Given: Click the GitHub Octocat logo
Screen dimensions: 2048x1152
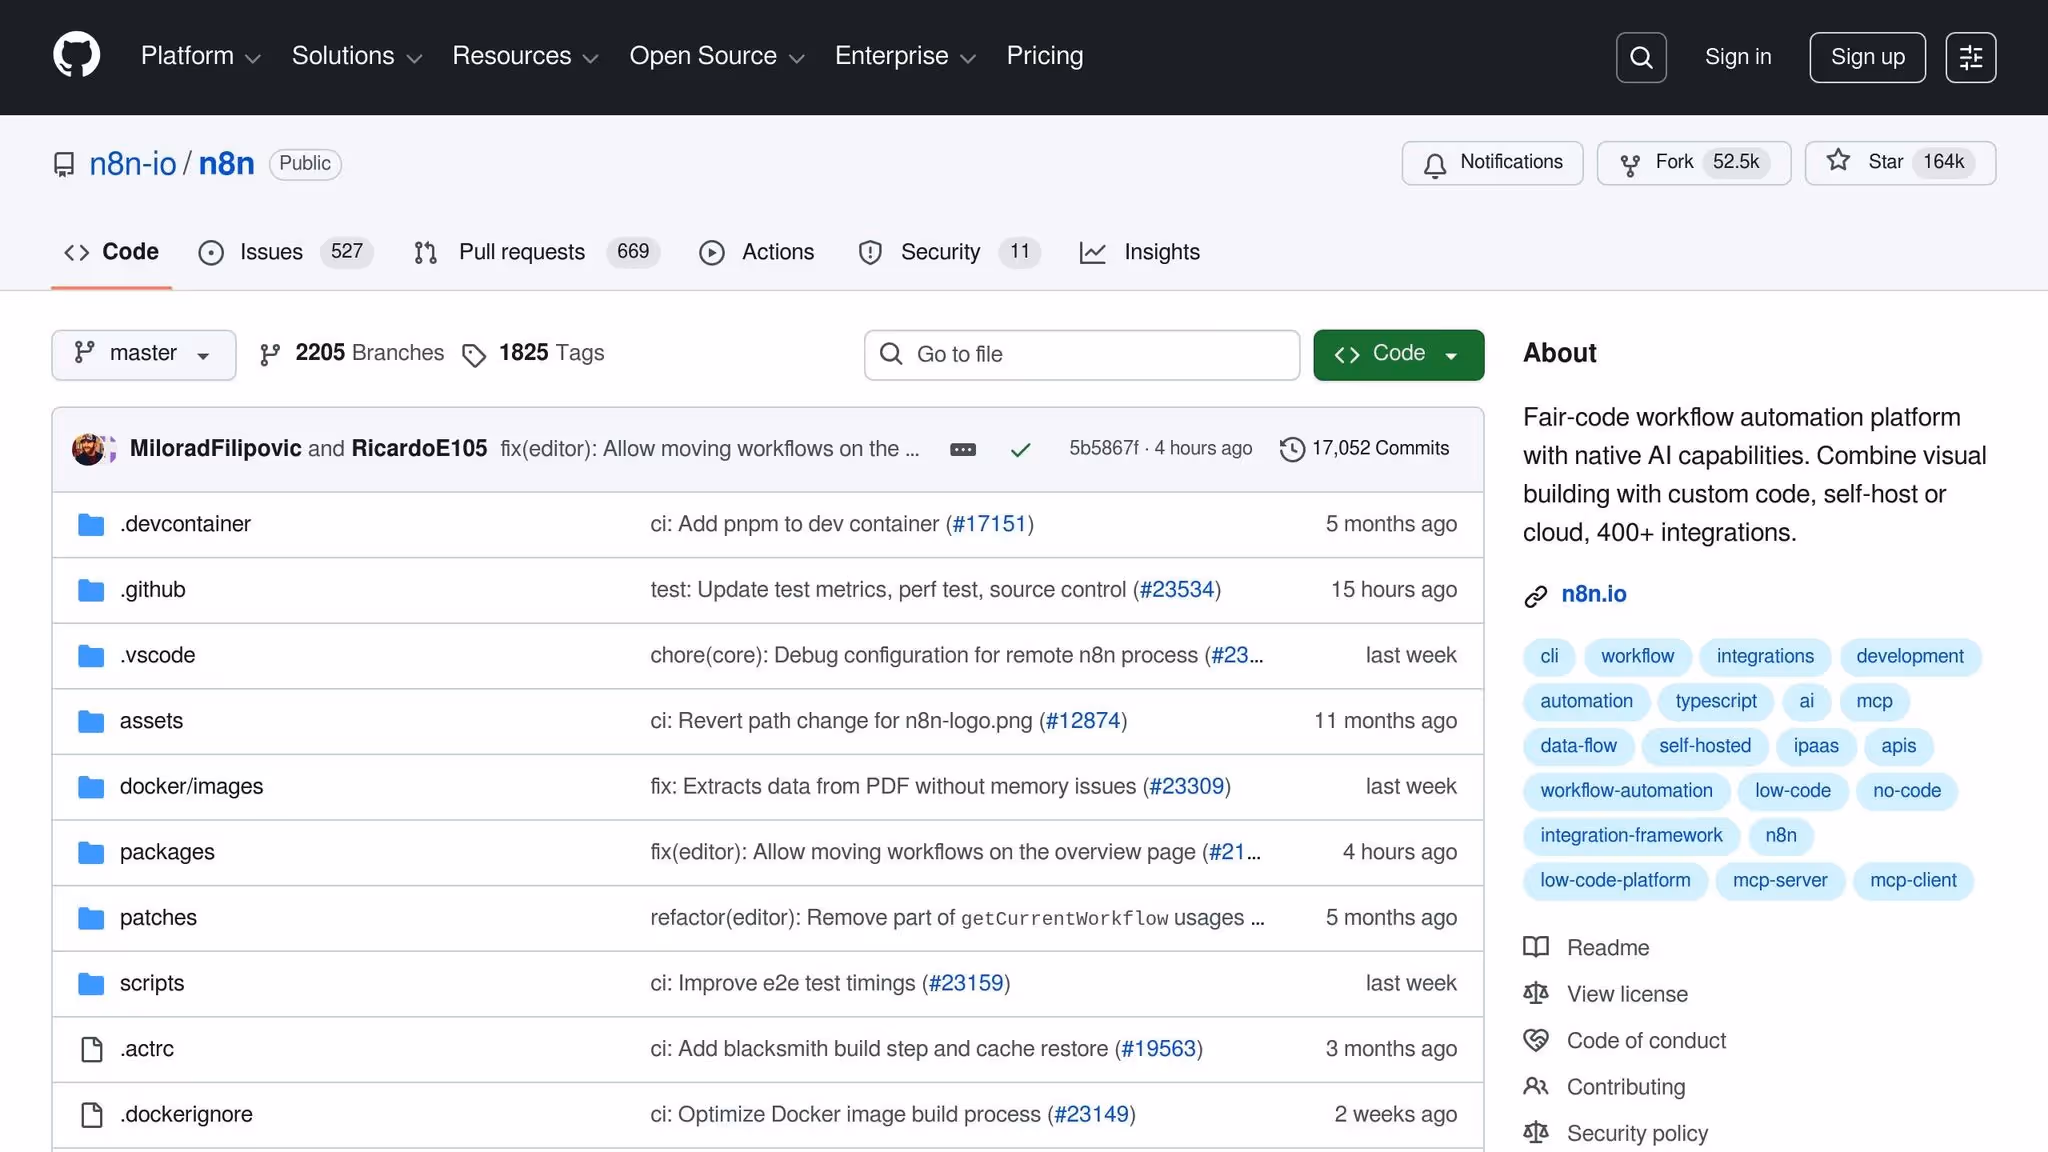Looking at the screenshot, I should [77, 56].
